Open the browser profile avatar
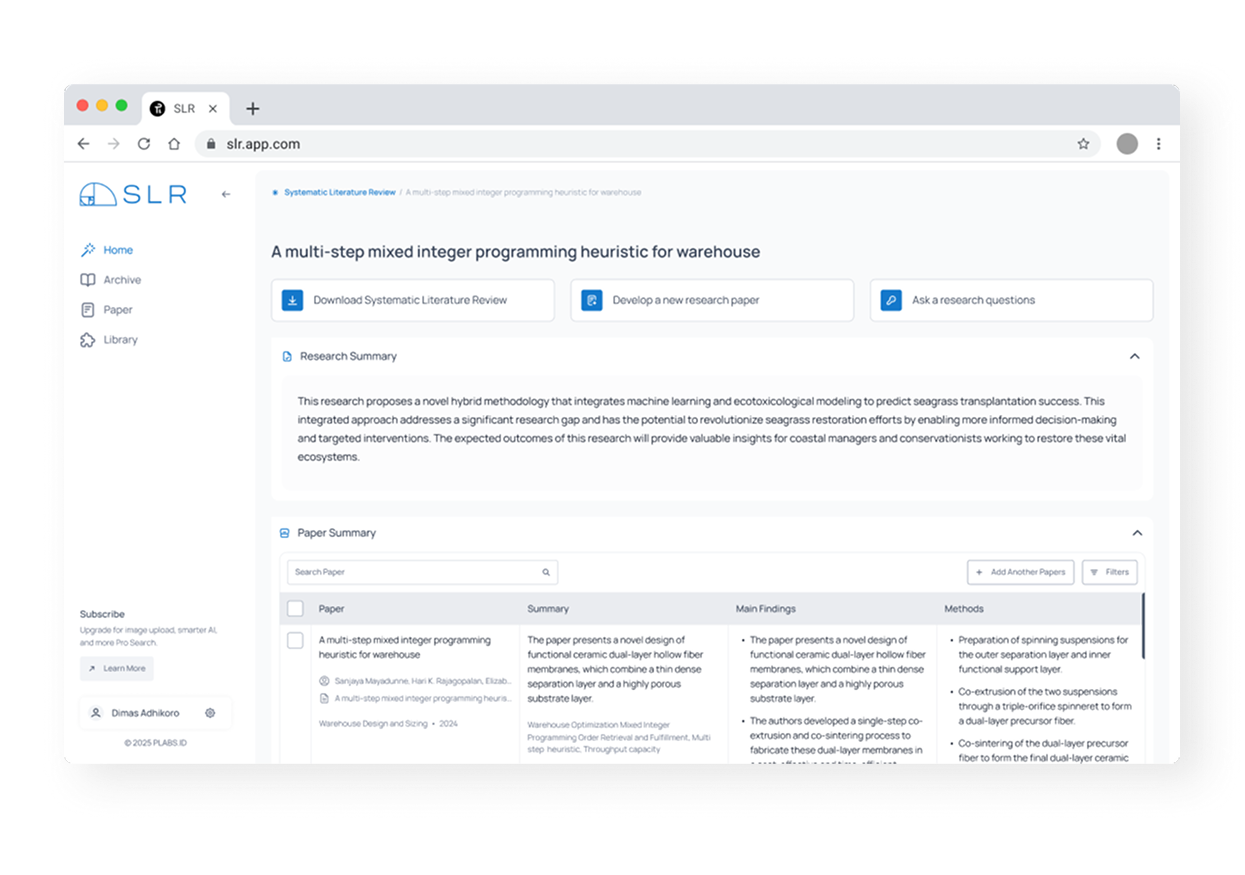The height and width of the screenshot is (875, 1245). coord(1127,144)
